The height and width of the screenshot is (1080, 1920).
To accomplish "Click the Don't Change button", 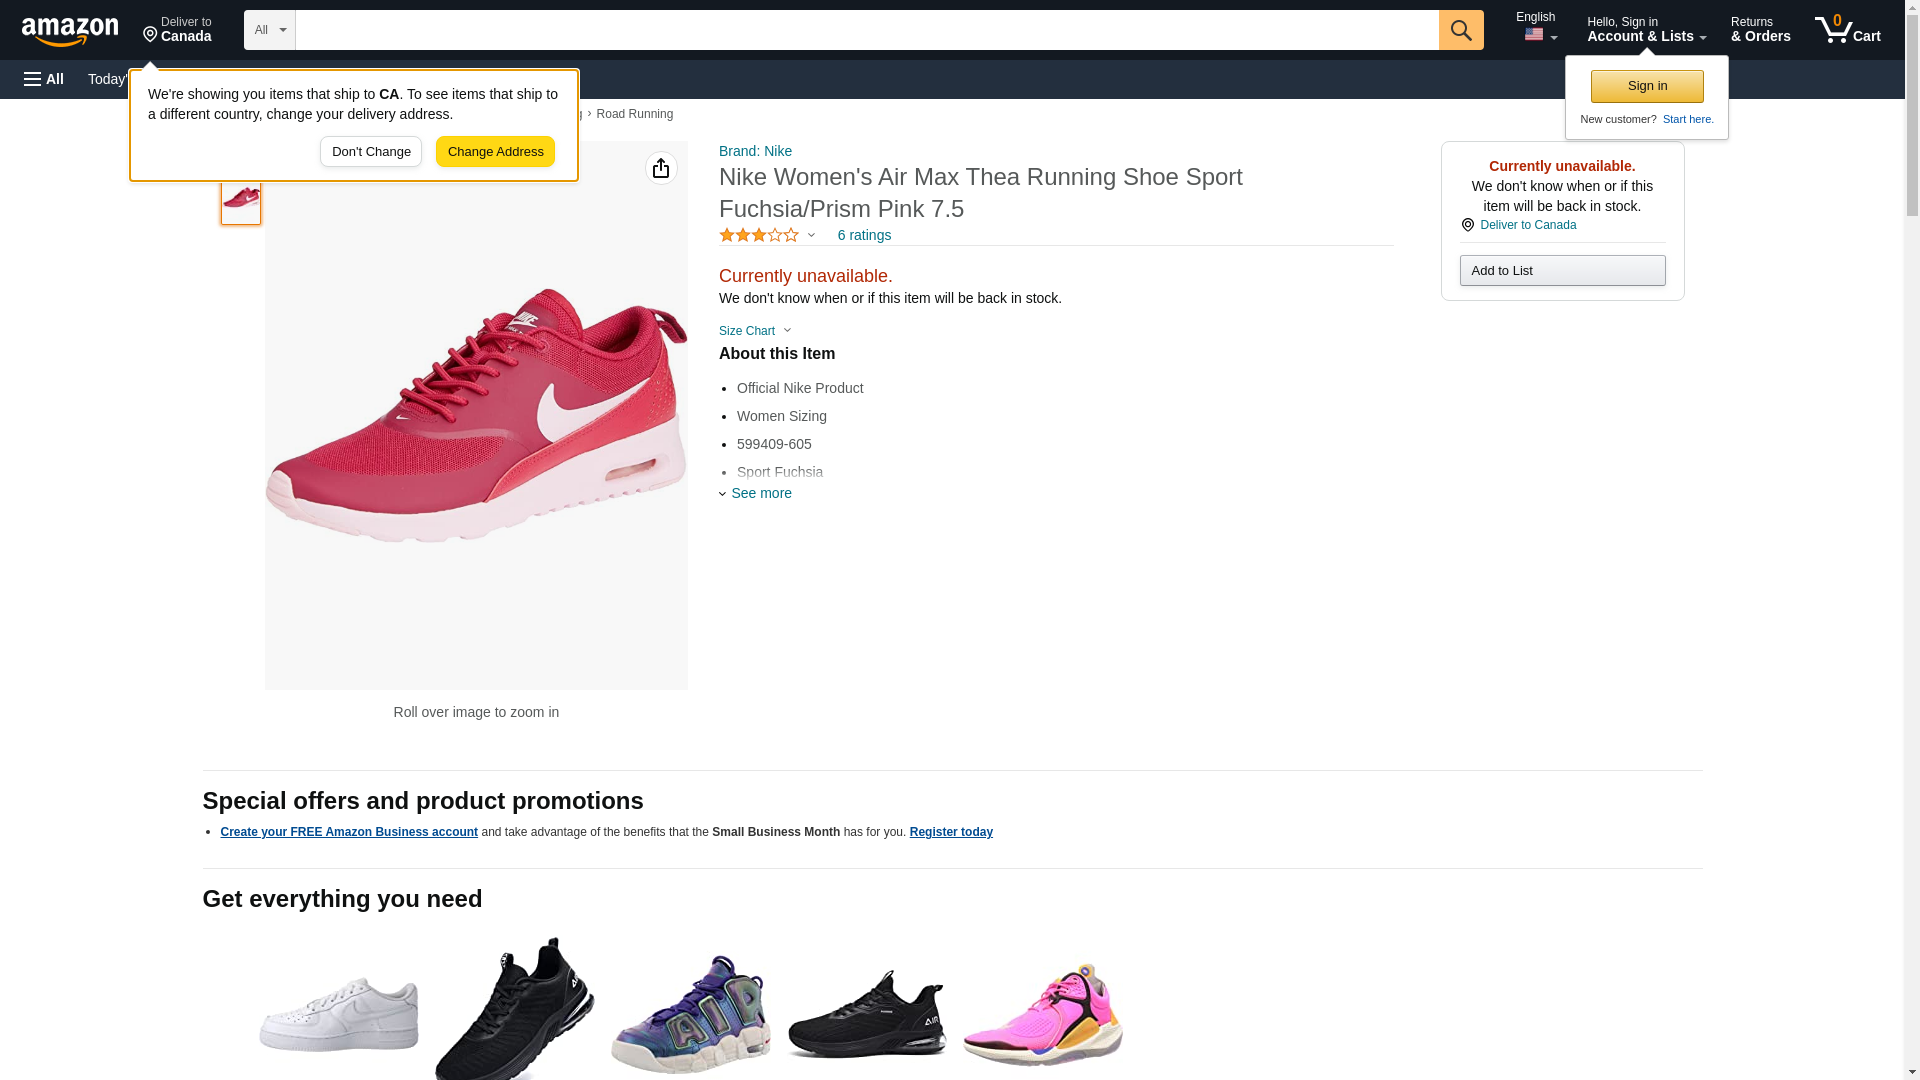I will click(371, 152).
